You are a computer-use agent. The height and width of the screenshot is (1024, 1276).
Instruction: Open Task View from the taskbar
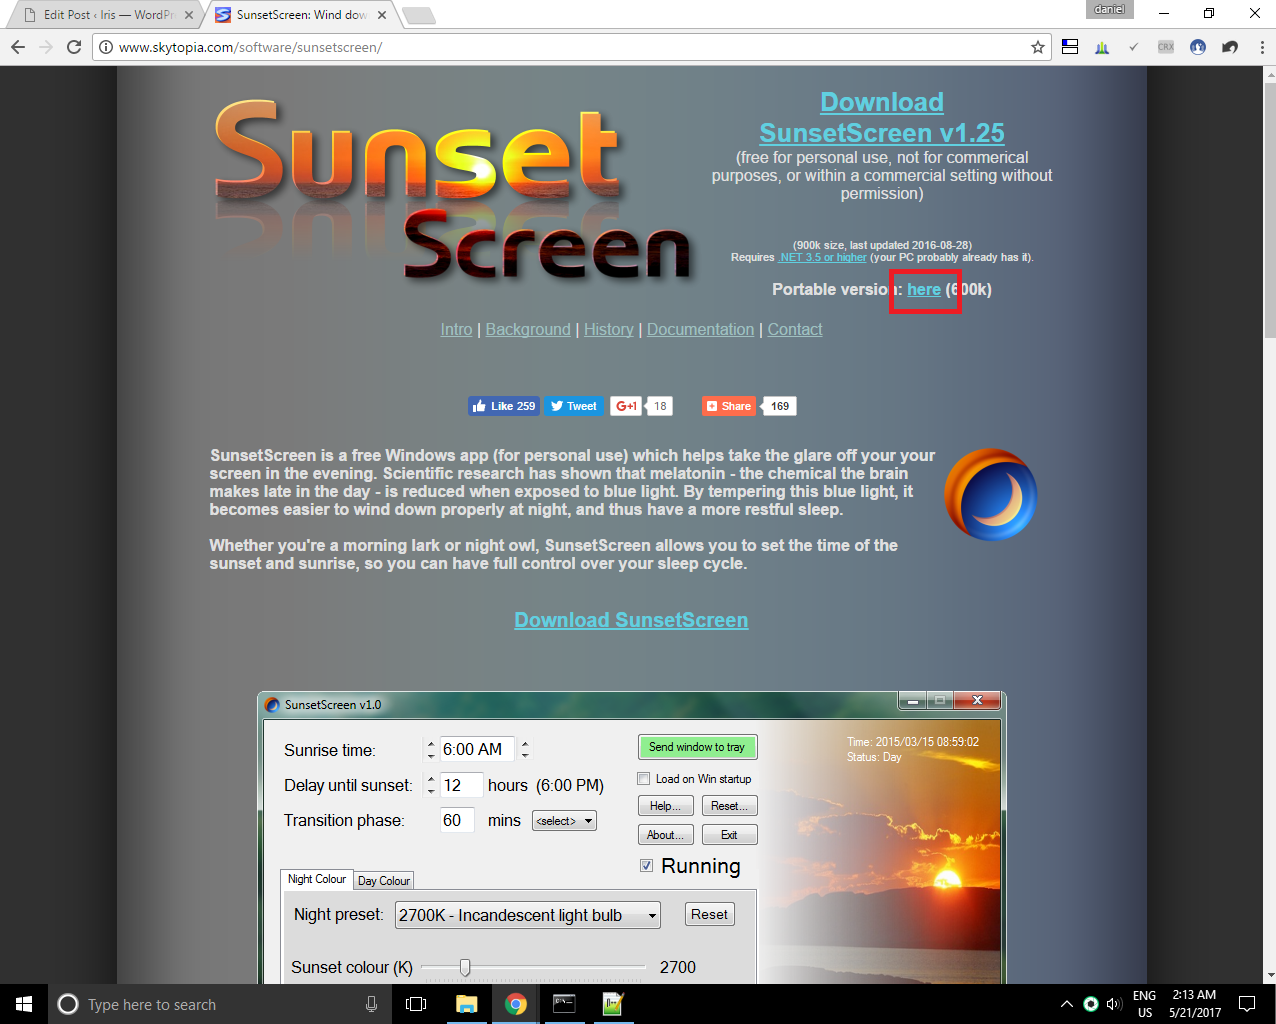[416, 1004]
